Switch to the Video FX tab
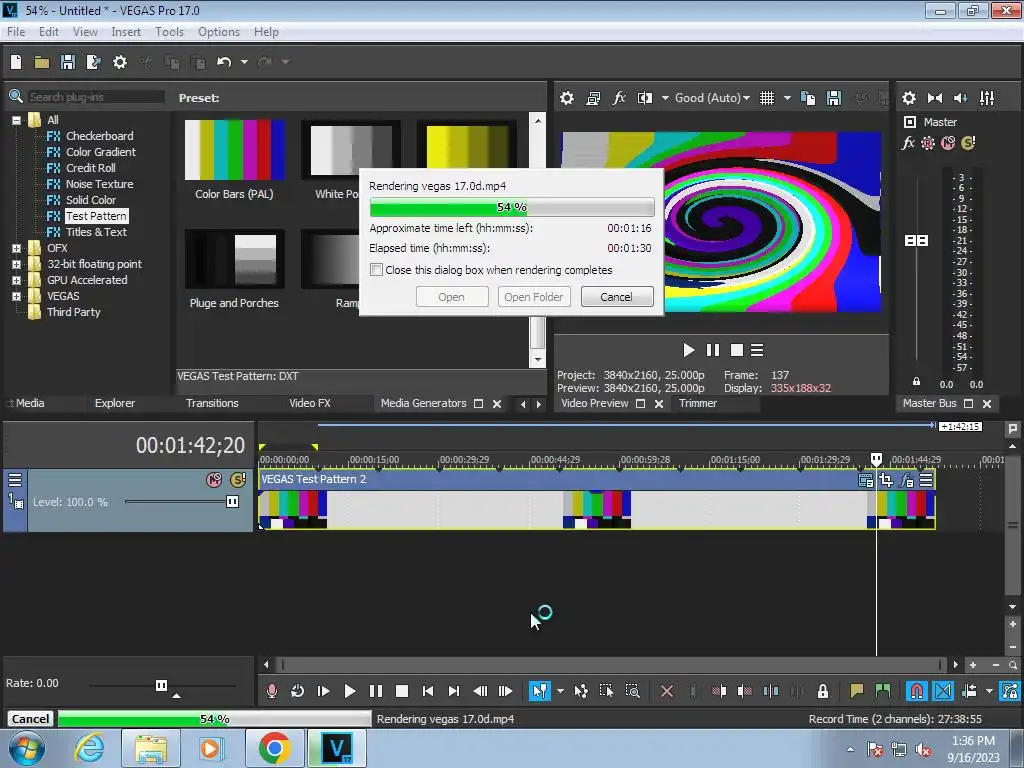Screen dimensions: 1024x768 pyautogui.click(x=310, y=404)
